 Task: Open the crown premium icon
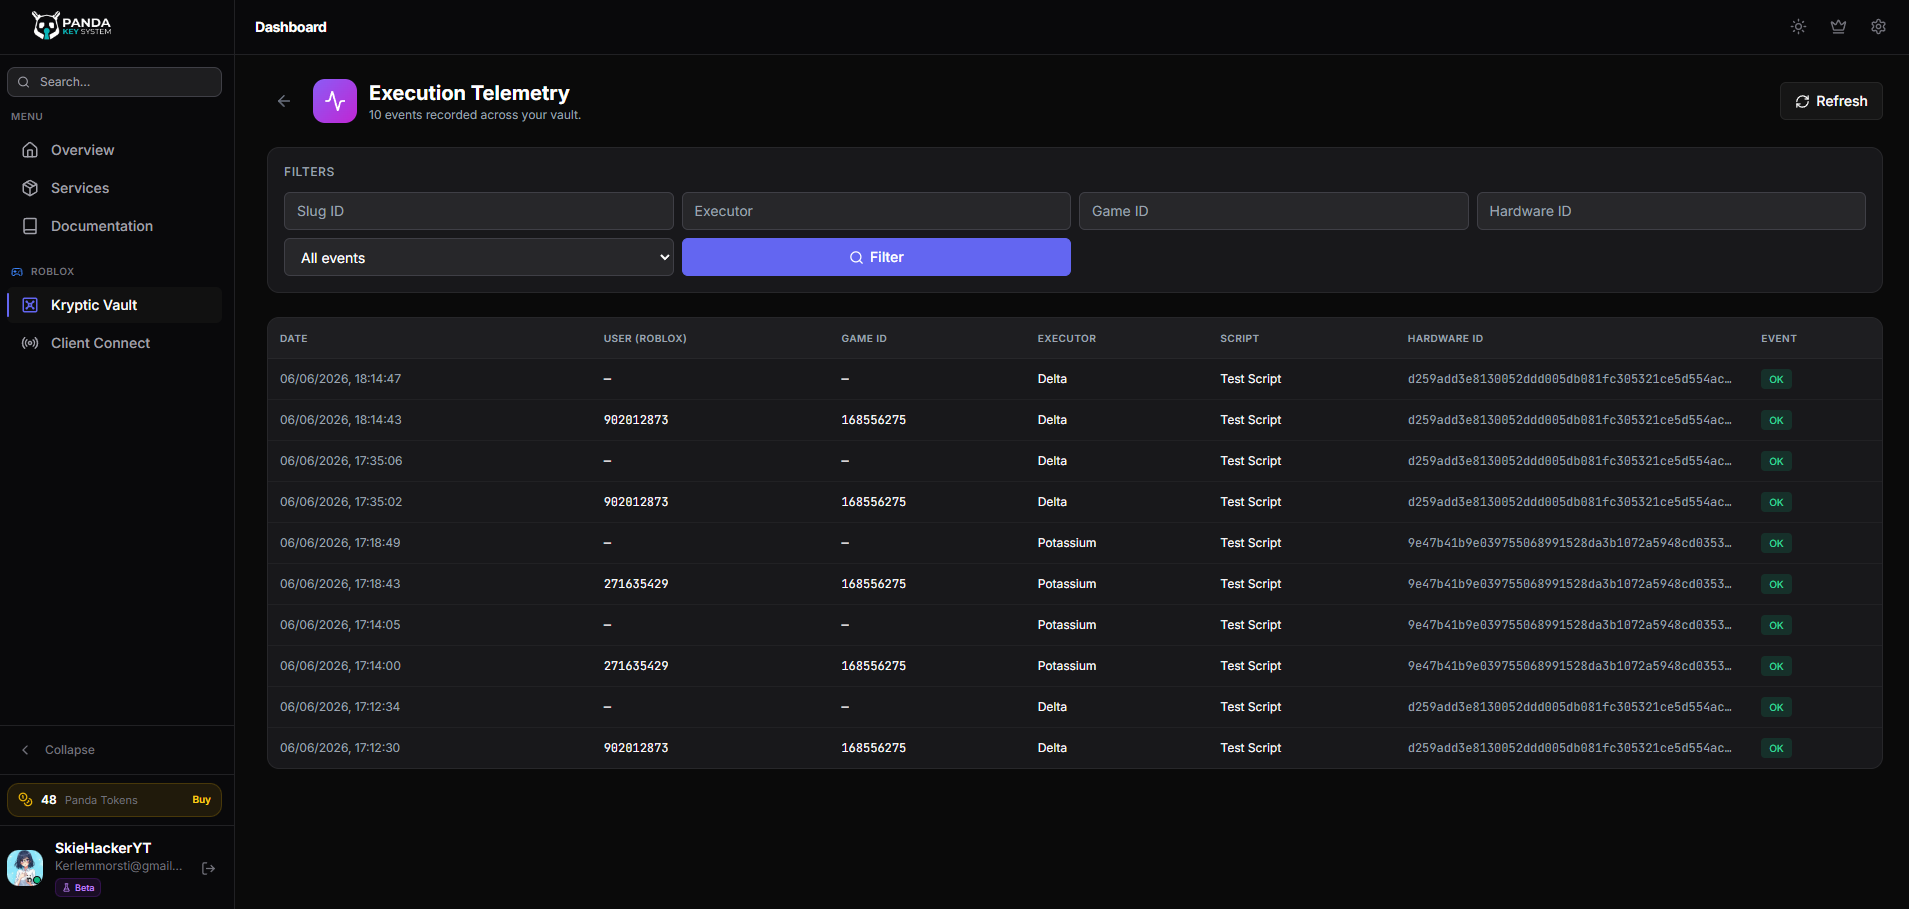point(1838,27)
